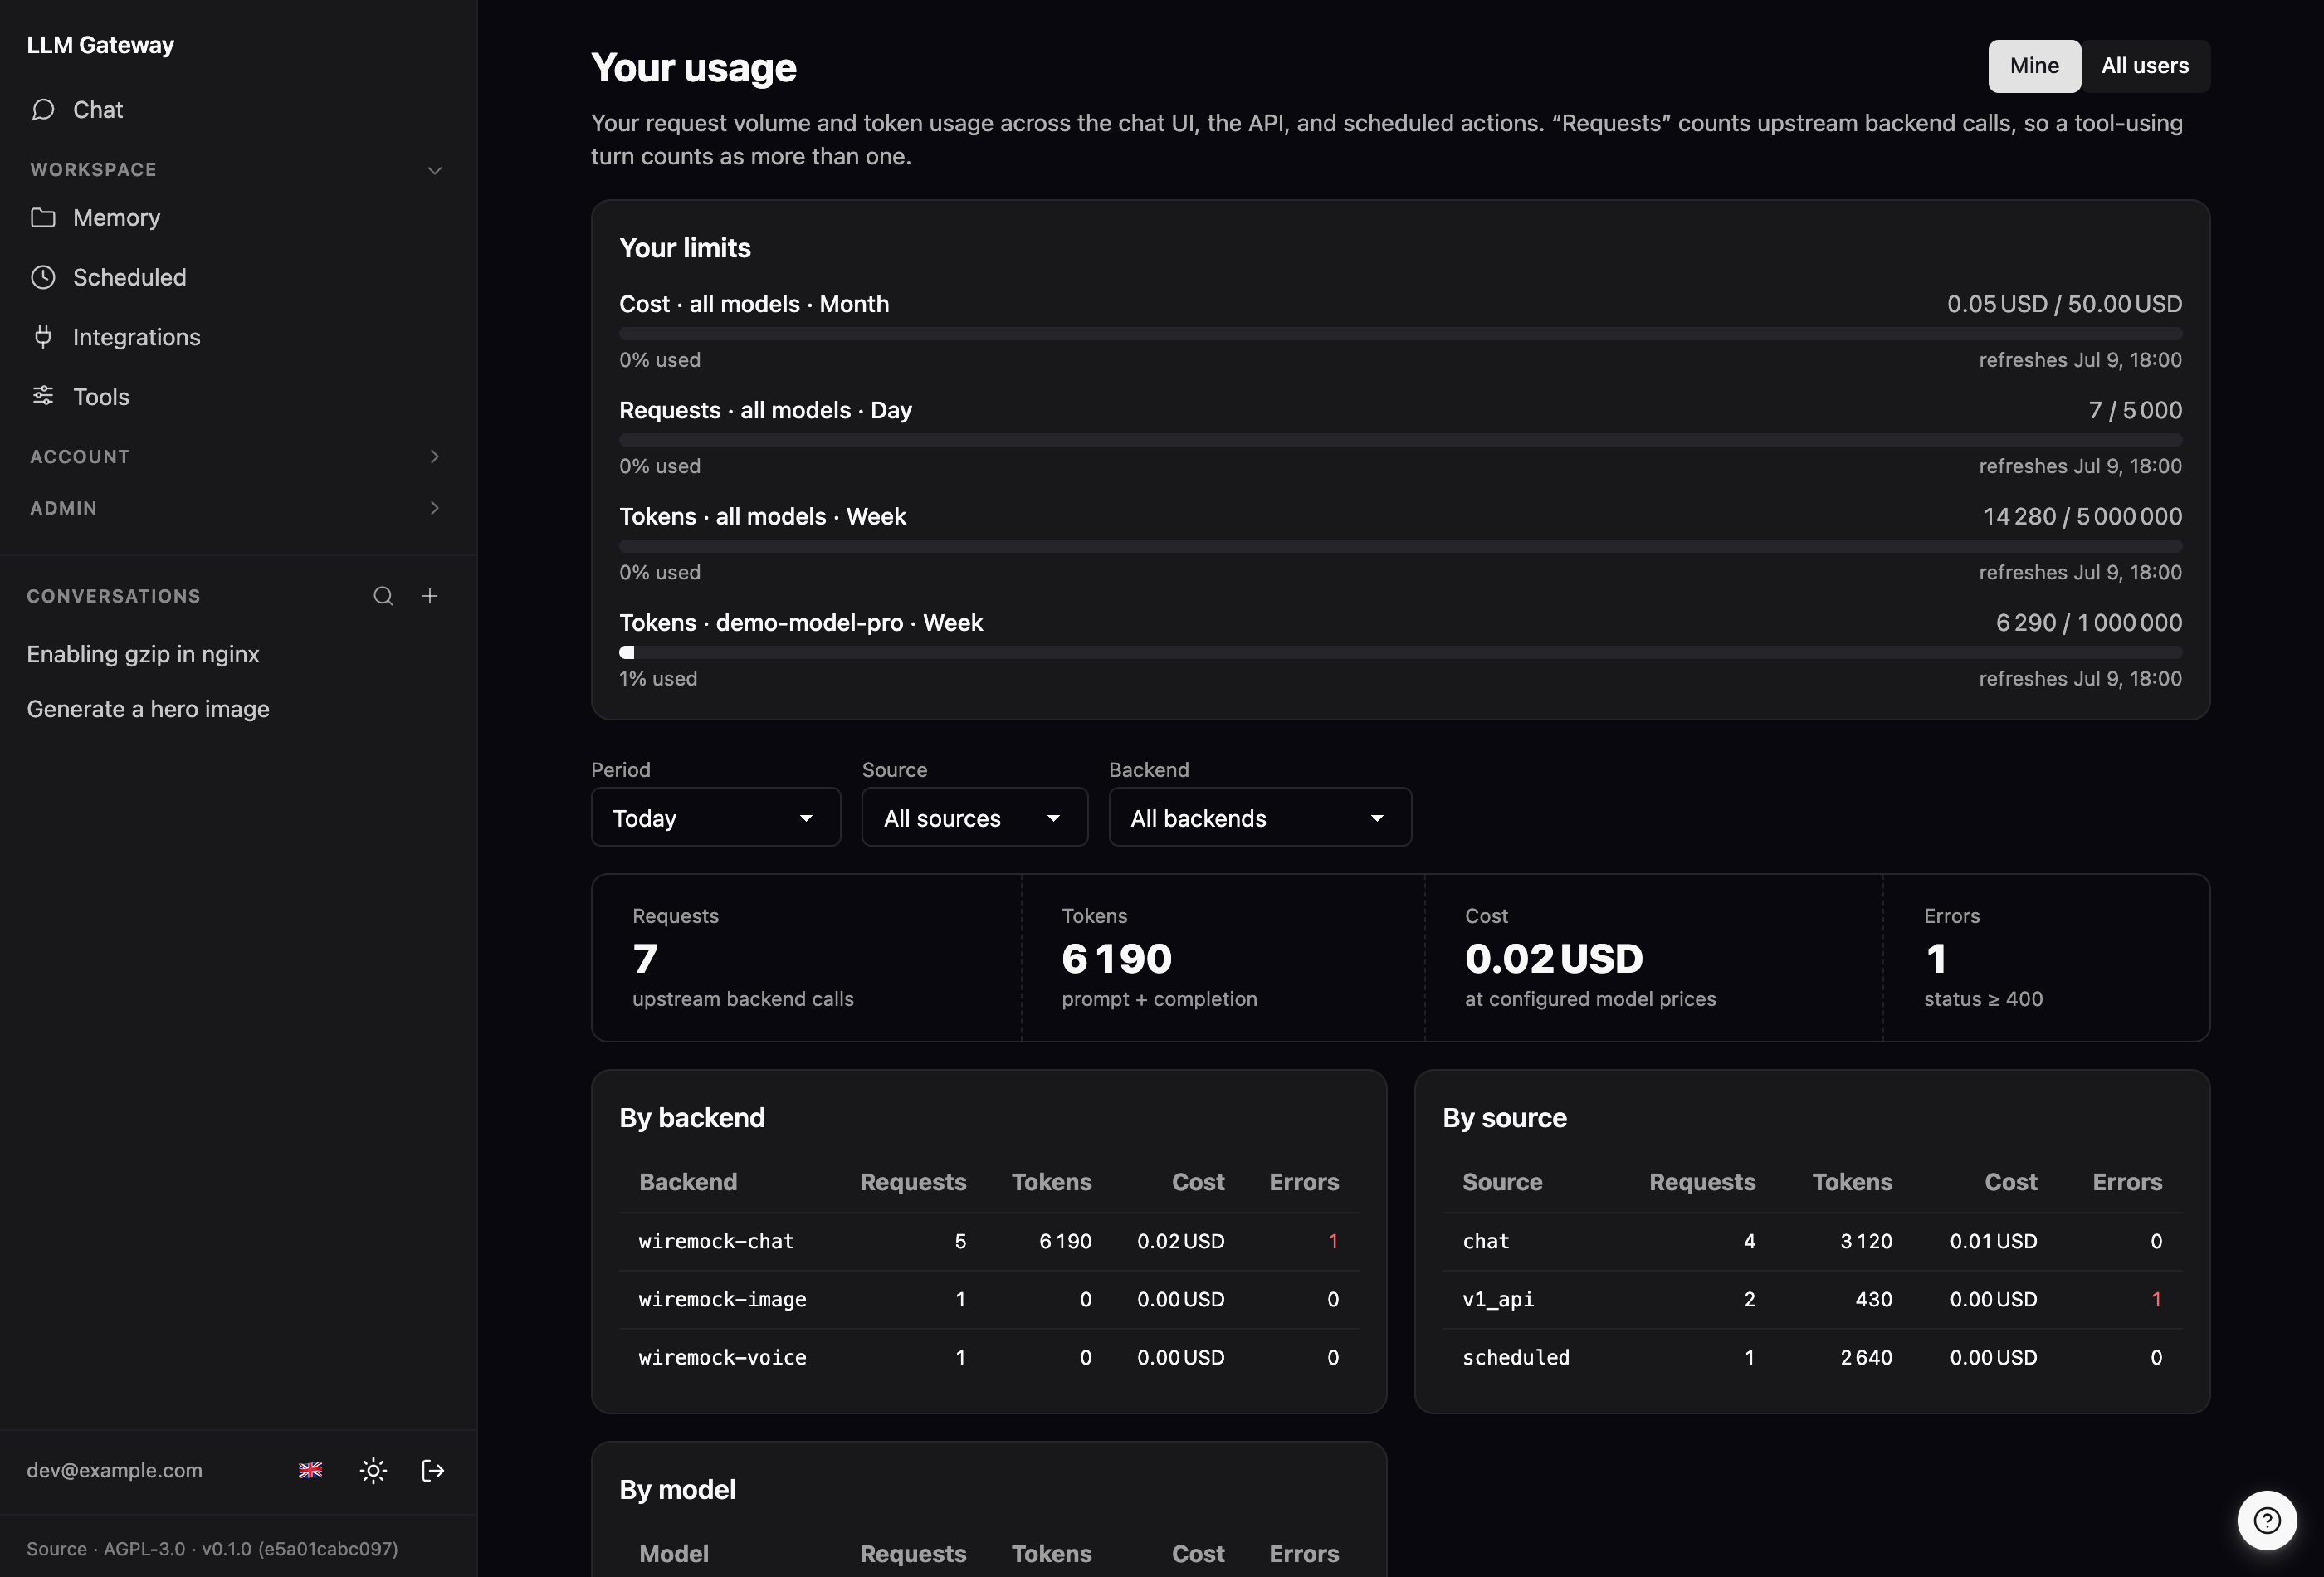Click the Source link in the footer
The height and width of the screenshot is (1577, 2324).
[56, 1549]
